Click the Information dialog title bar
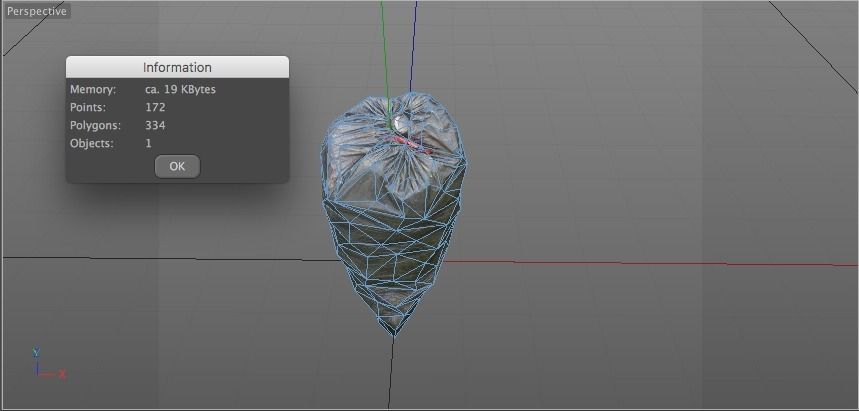859x411 pixels. 177,67
